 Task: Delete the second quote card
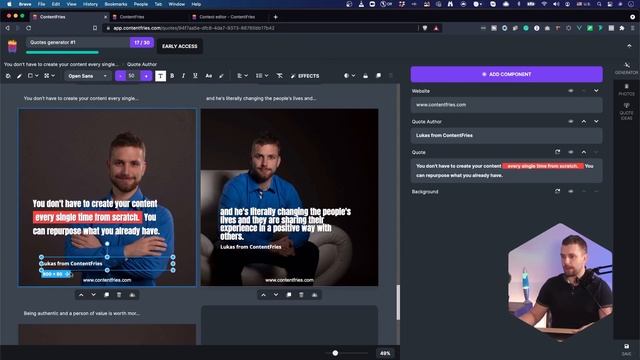301,295
